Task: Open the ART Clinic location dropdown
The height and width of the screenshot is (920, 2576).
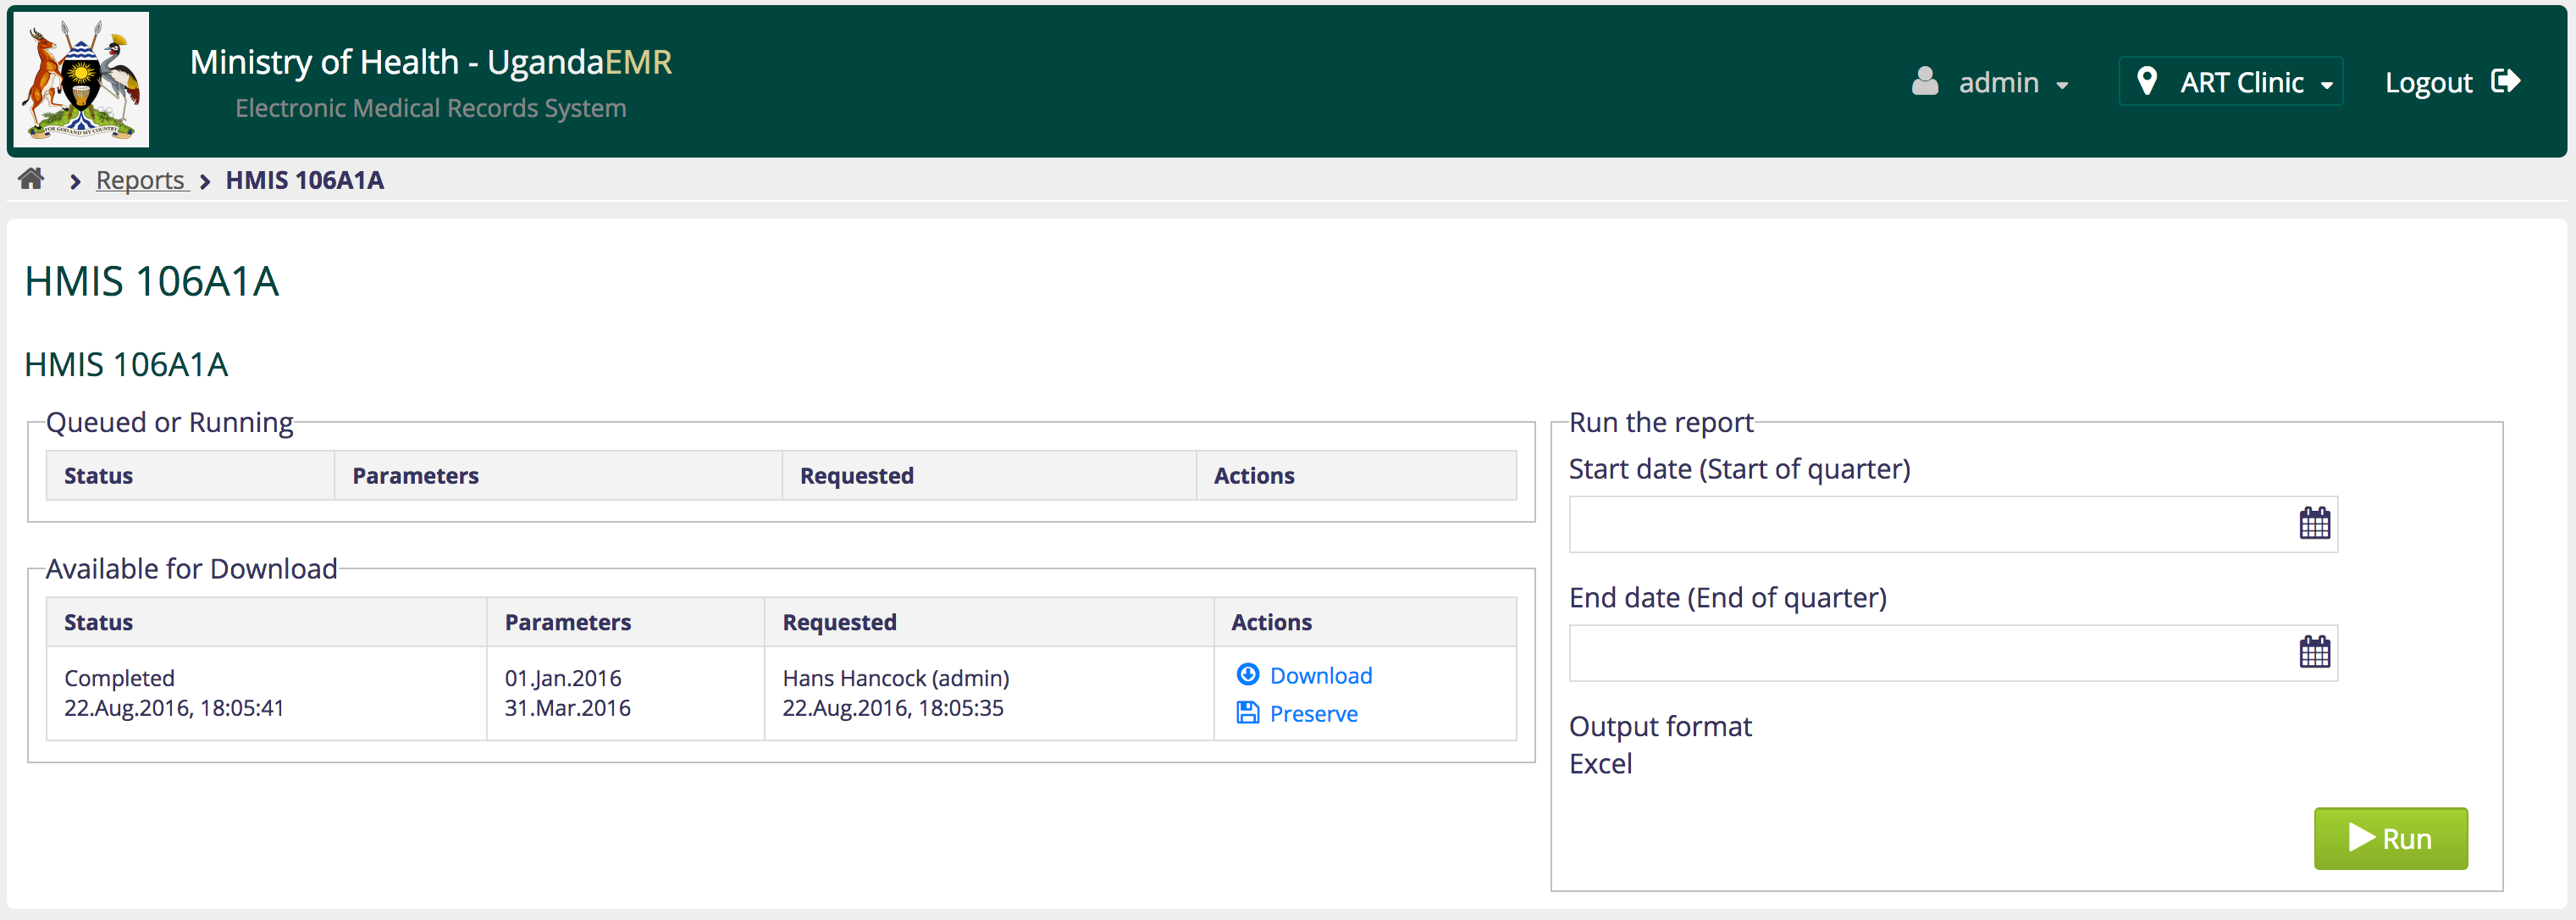Action: 2241,83
